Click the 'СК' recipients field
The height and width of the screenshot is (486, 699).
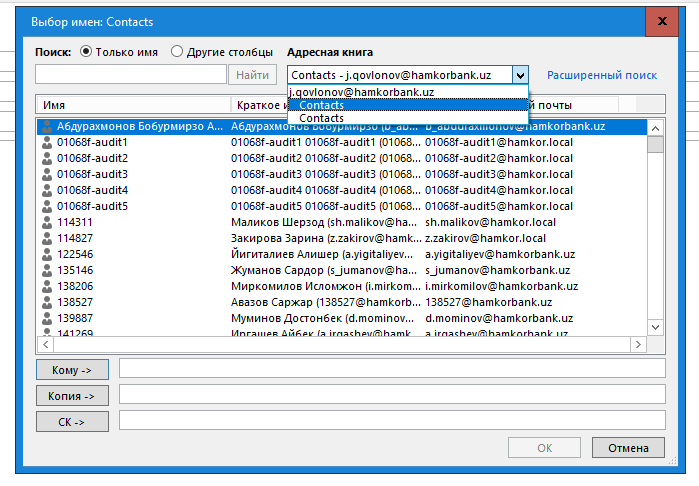click(392, 420)
